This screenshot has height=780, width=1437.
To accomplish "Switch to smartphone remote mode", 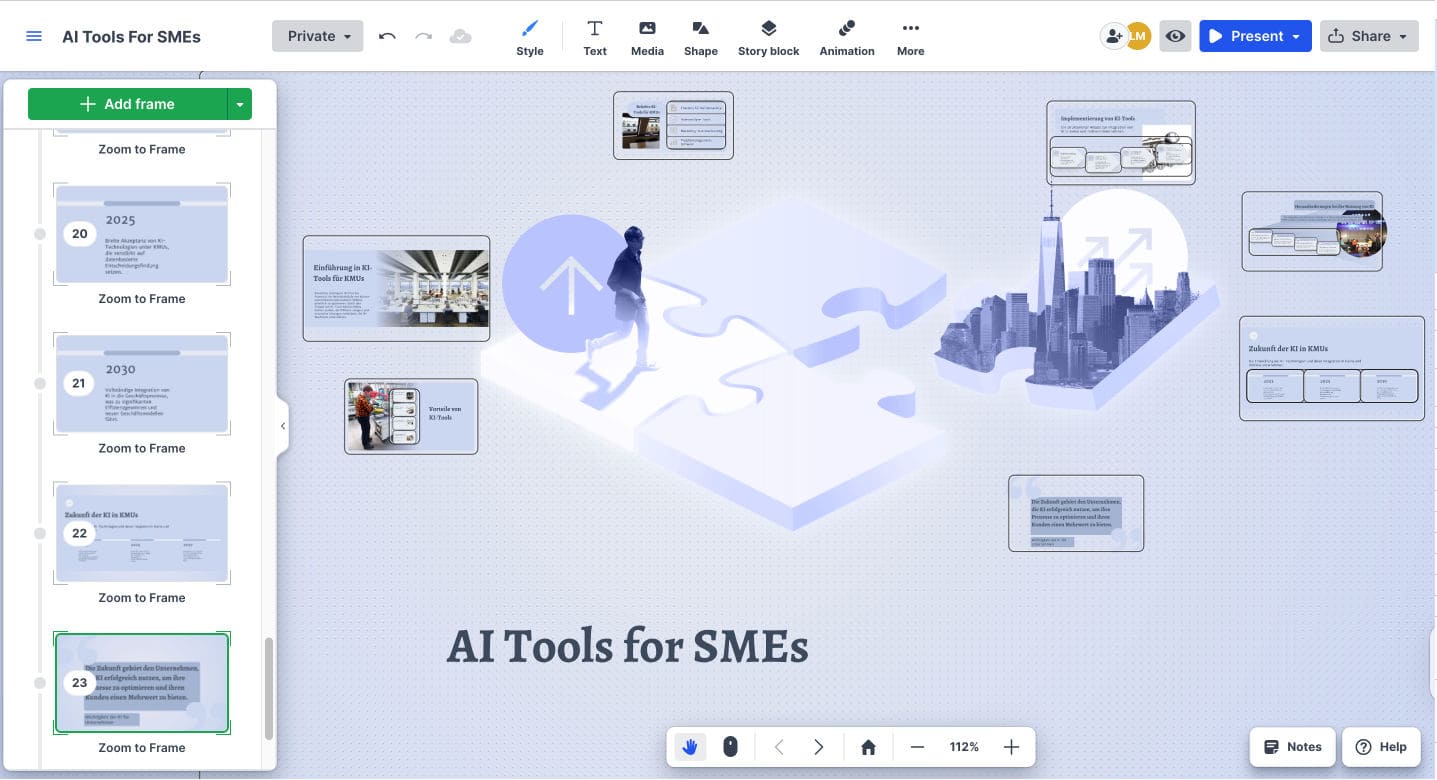I will [x=730, y=746].
